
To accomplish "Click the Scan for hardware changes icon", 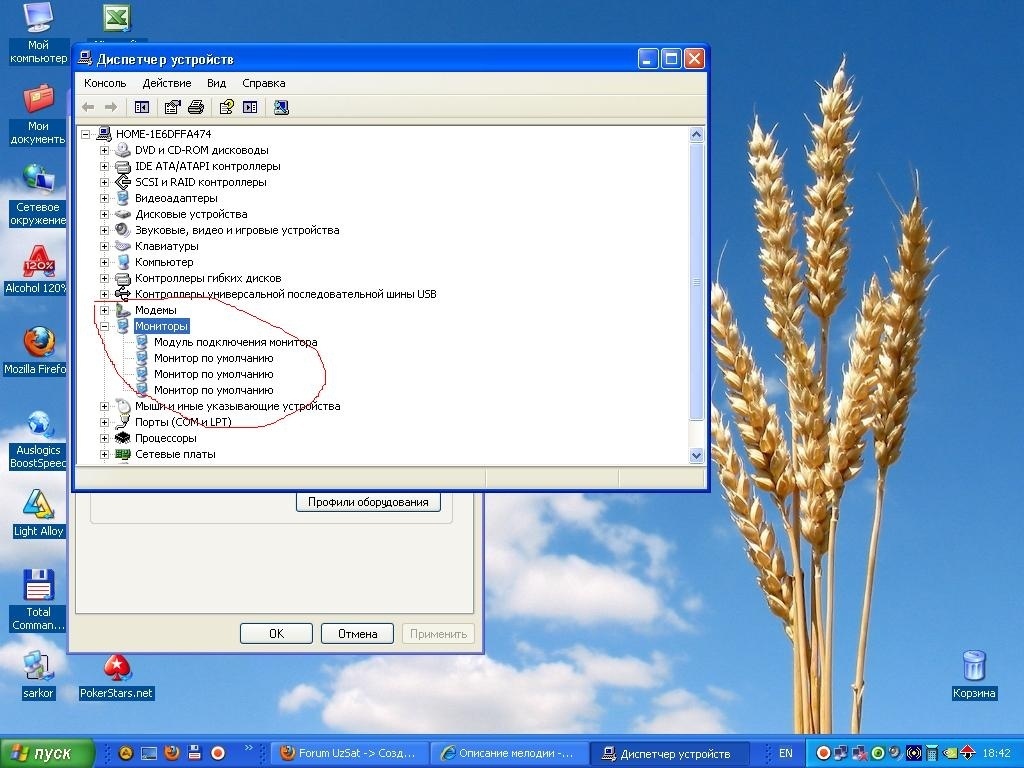I will tap(281, 107).
